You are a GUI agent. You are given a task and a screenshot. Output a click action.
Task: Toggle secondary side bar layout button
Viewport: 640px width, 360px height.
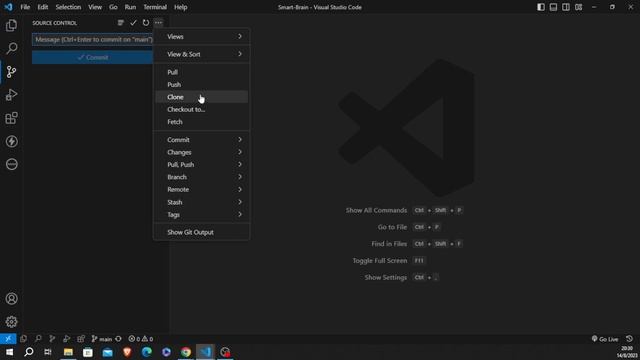[566, 7]
